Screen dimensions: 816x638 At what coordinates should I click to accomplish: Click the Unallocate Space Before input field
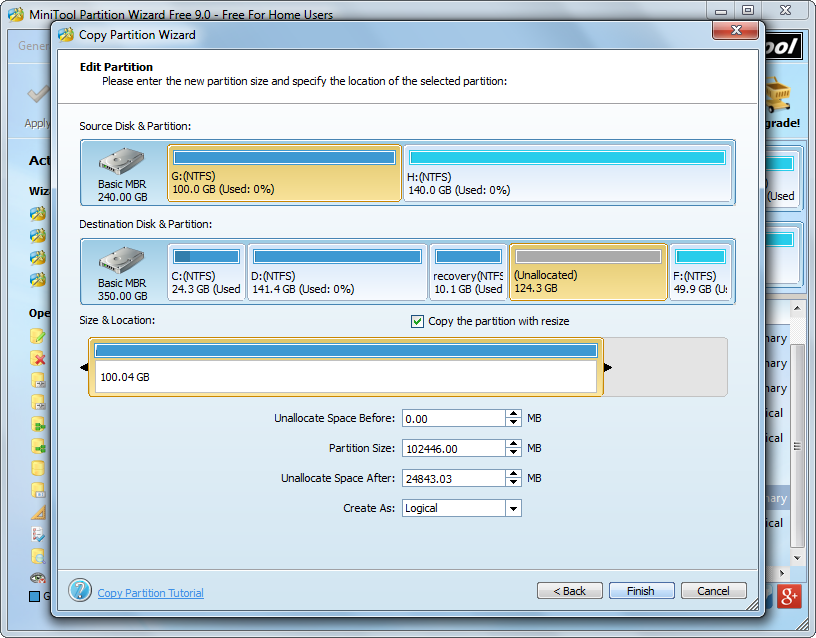tap(453, 418)
